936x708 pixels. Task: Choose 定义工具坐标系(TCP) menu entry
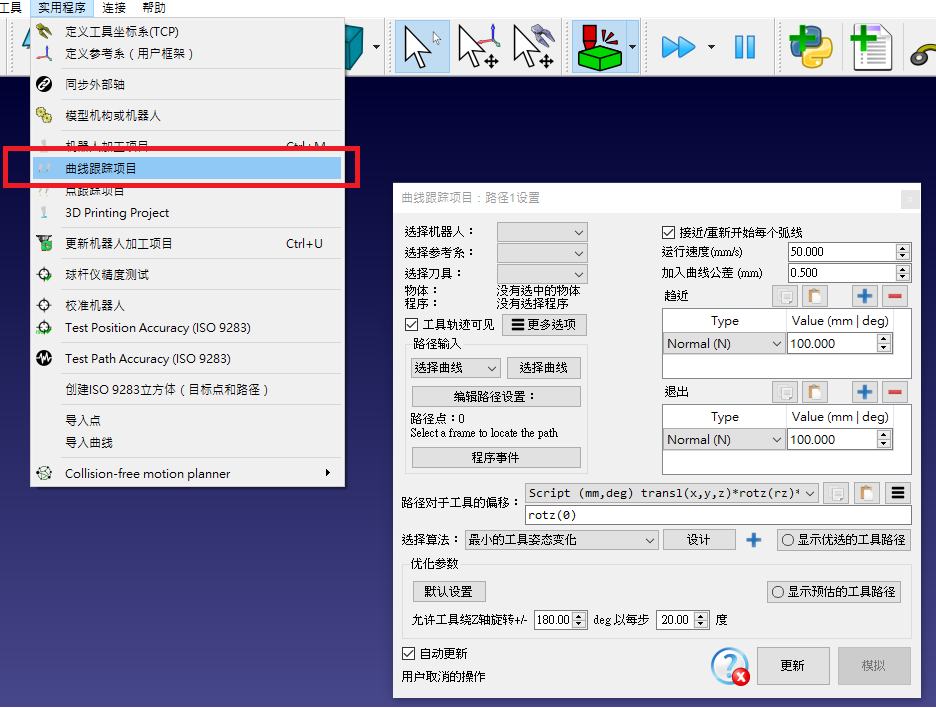click(x=187, y=32)
